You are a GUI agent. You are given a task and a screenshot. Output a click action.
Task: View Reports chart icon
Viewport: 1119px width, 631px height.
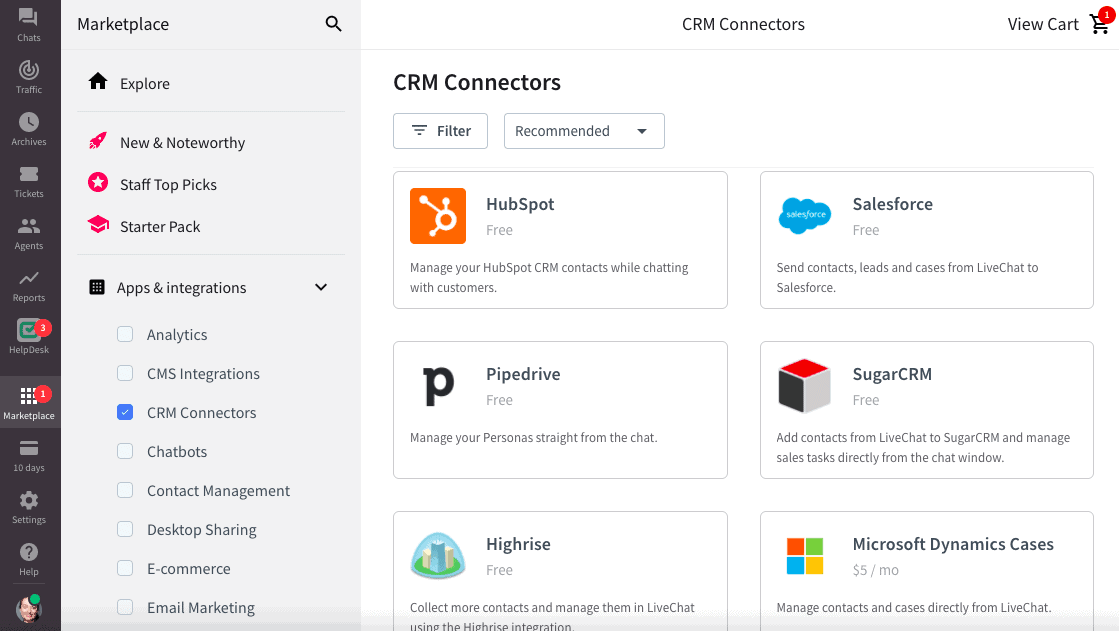point(29,278)
